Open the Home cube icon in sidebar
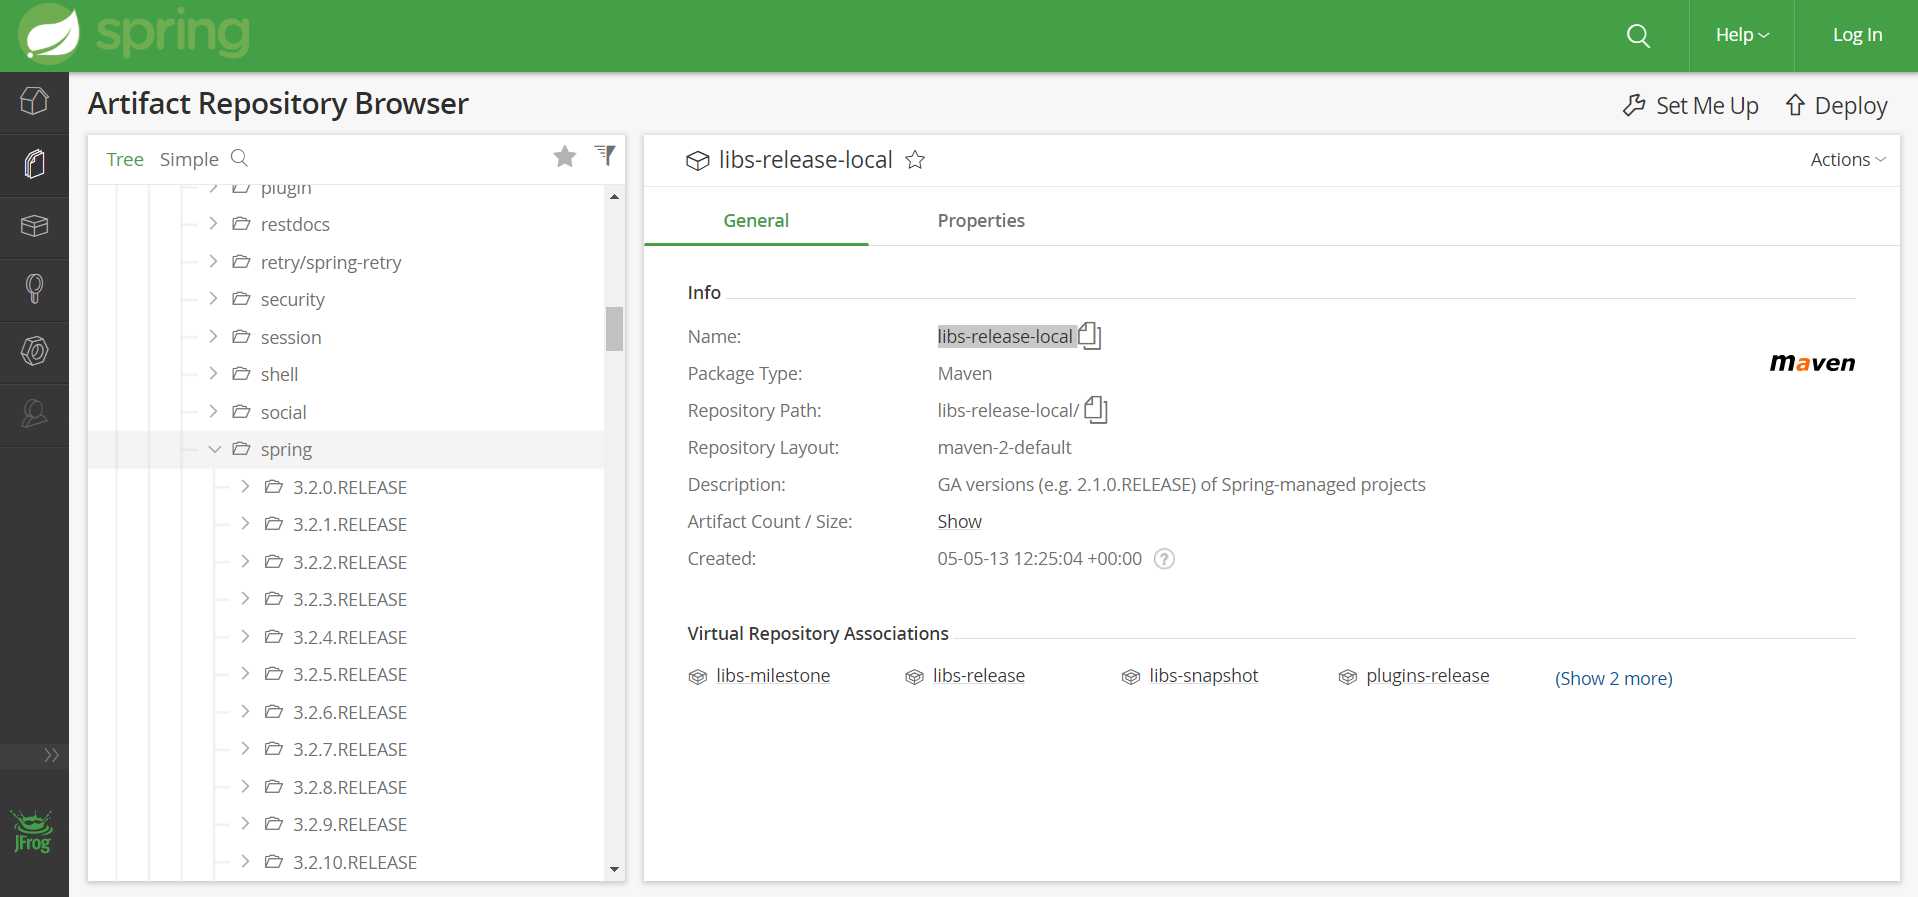The image size is (1918, 897). point(34,101)
